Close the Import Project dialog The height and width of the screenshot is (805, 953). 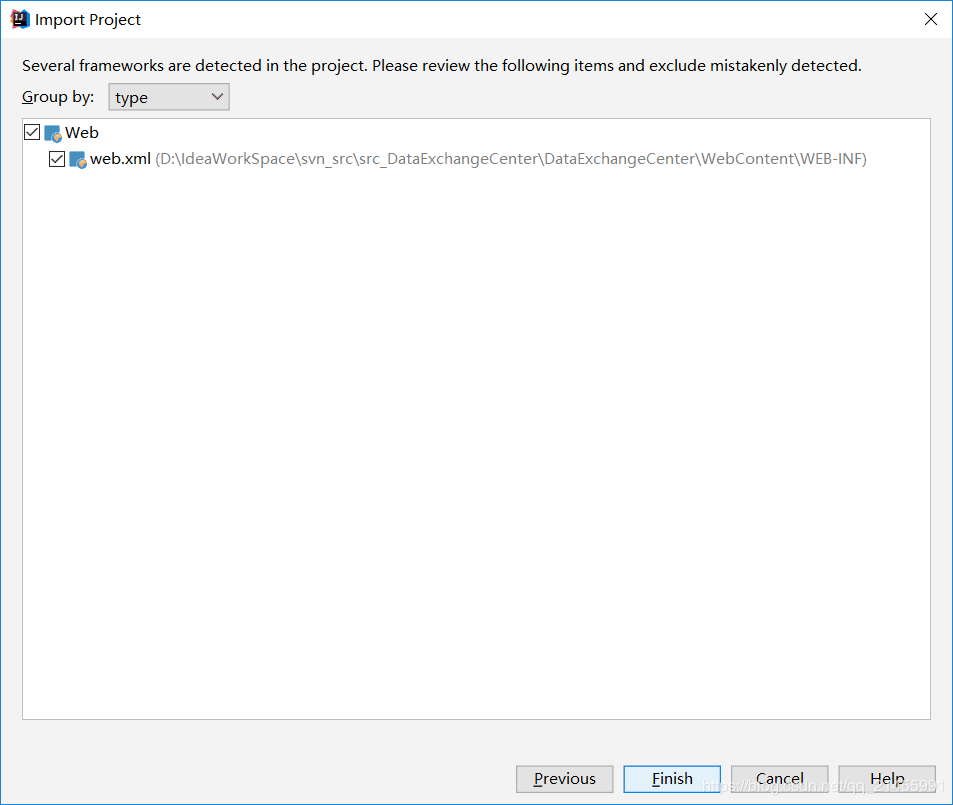[x=930, y=18]
